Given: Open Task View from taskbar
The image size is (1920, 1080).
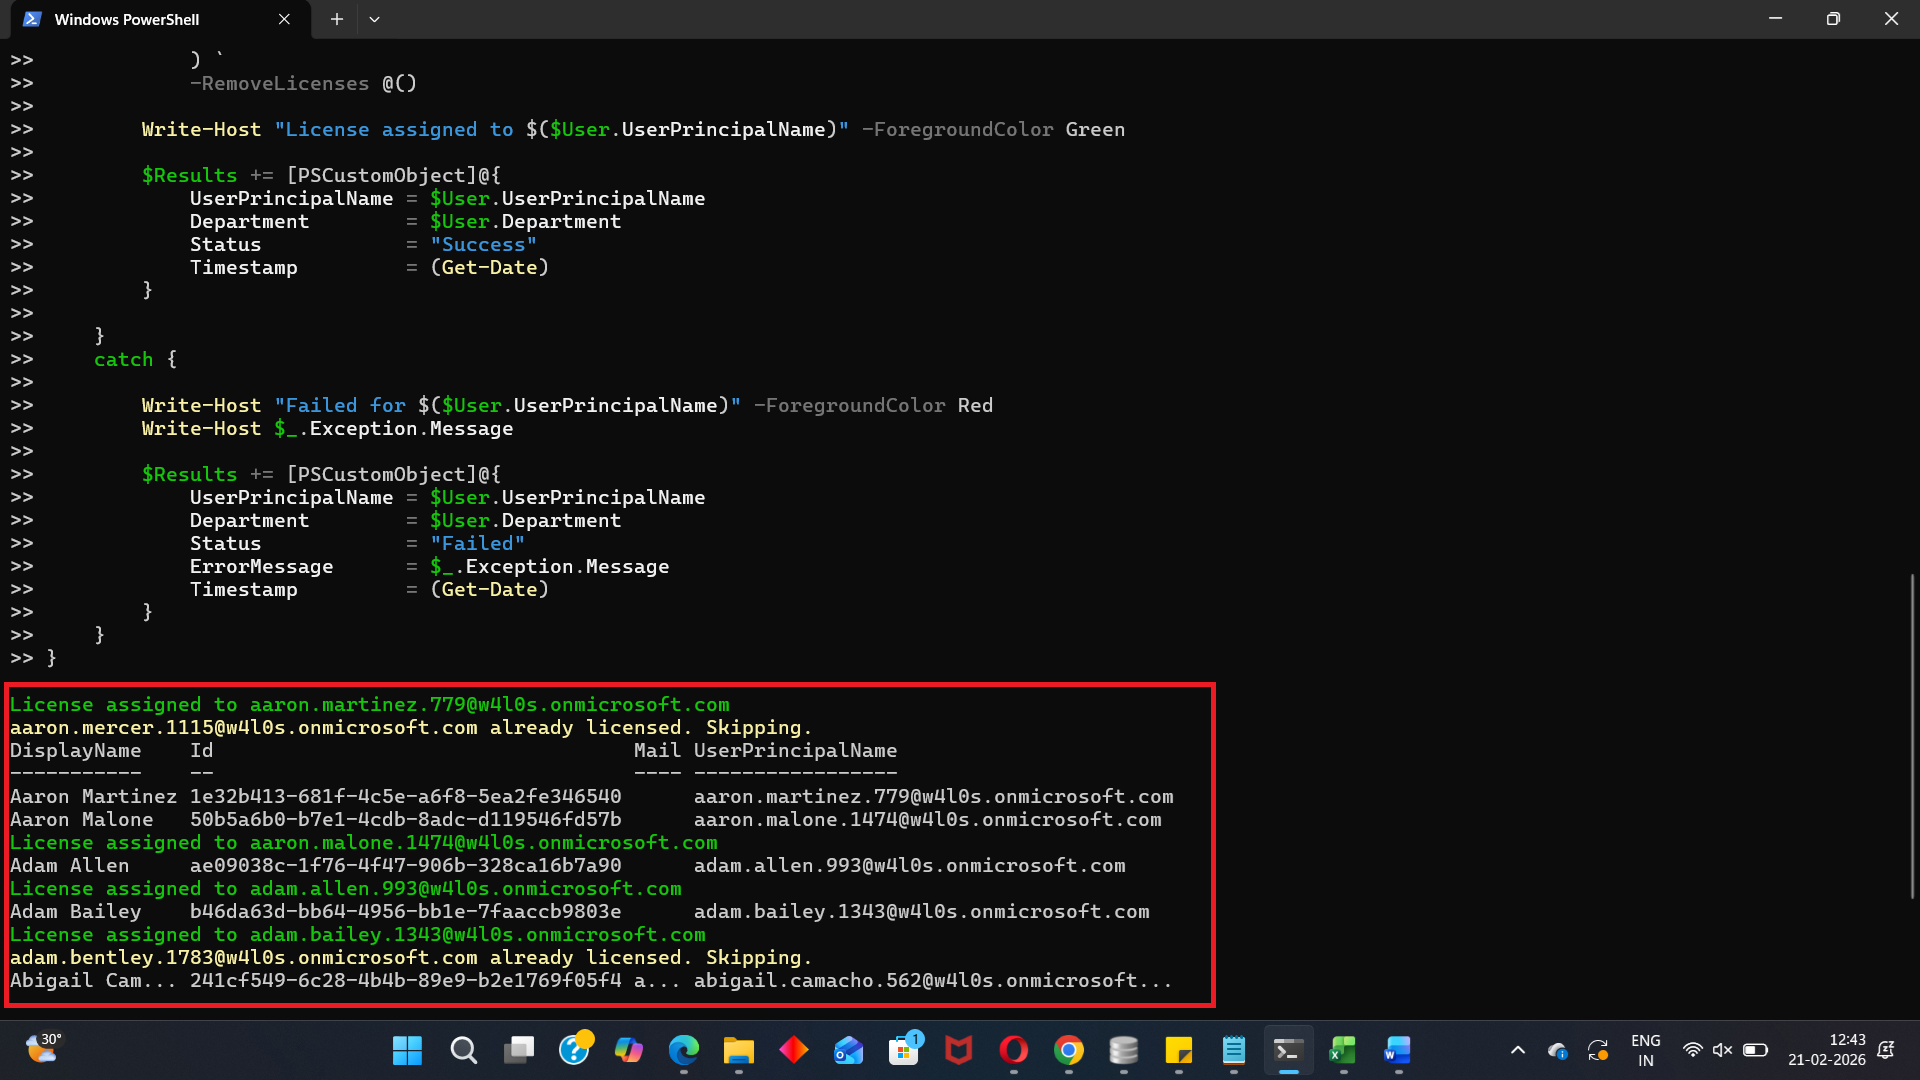Looking at the screenshot, I should pos(518,1050).
